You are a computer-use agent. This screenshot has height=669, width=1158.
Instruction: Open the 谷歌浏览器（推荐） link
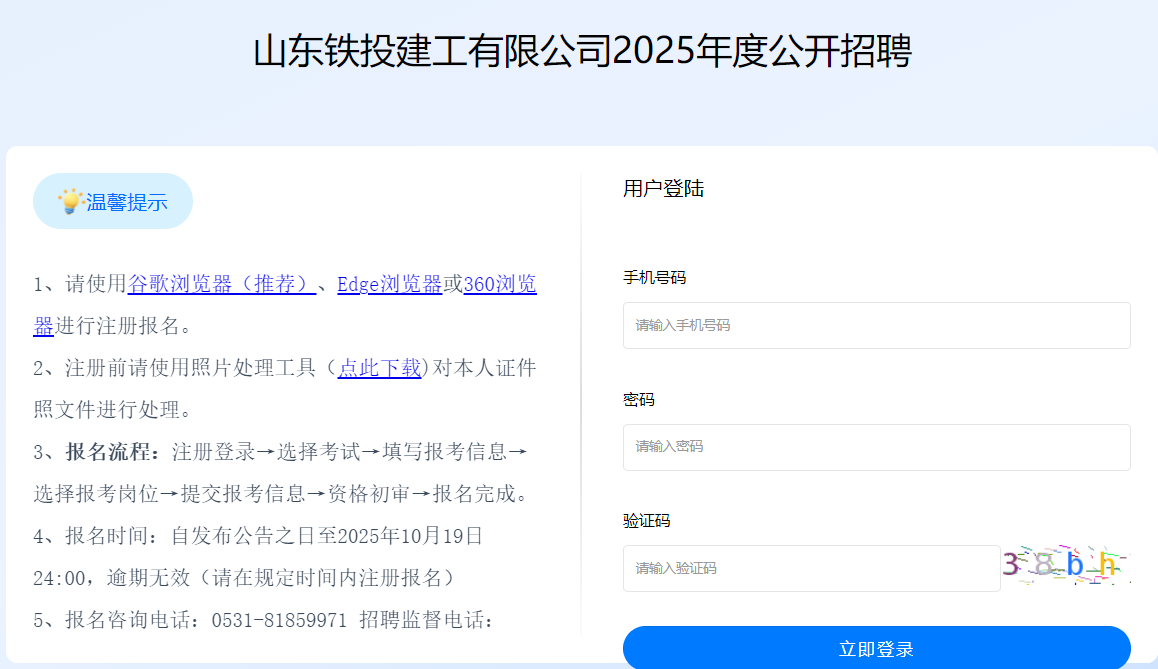(x=222, y=284)
